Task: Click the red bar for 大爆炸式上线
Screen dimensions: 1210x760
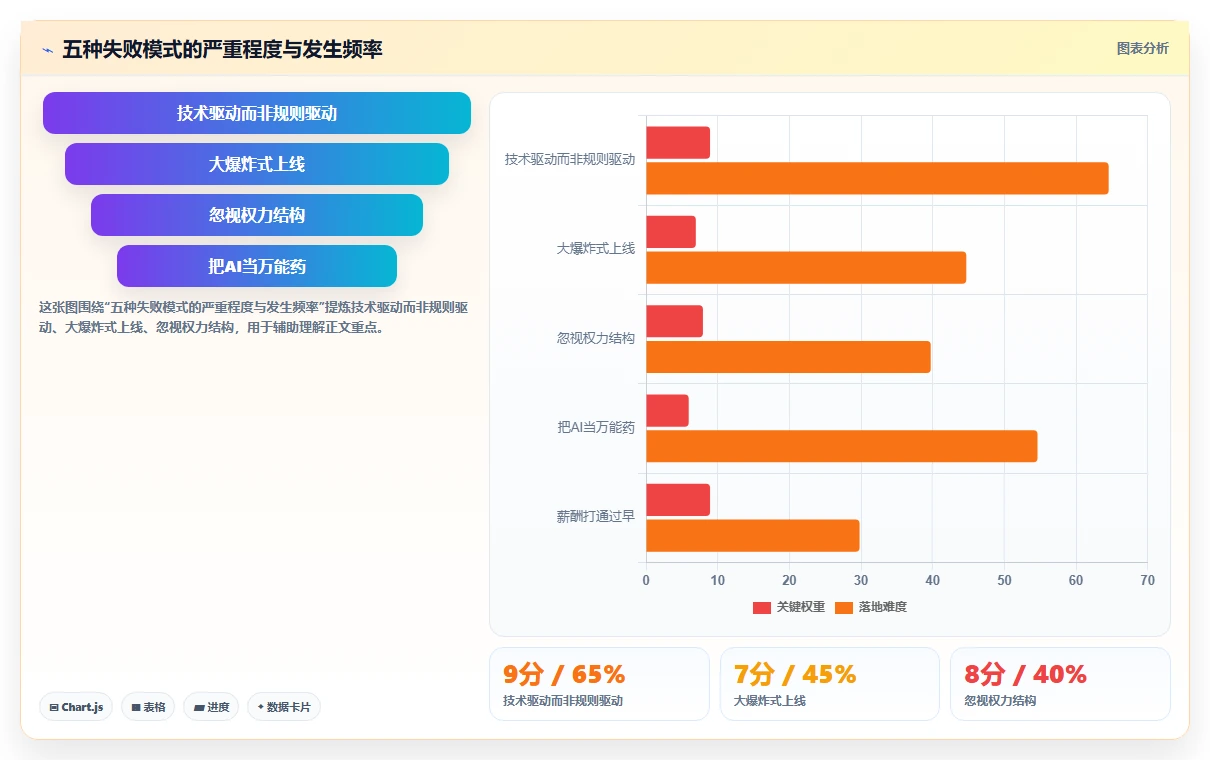Action: 671,232
